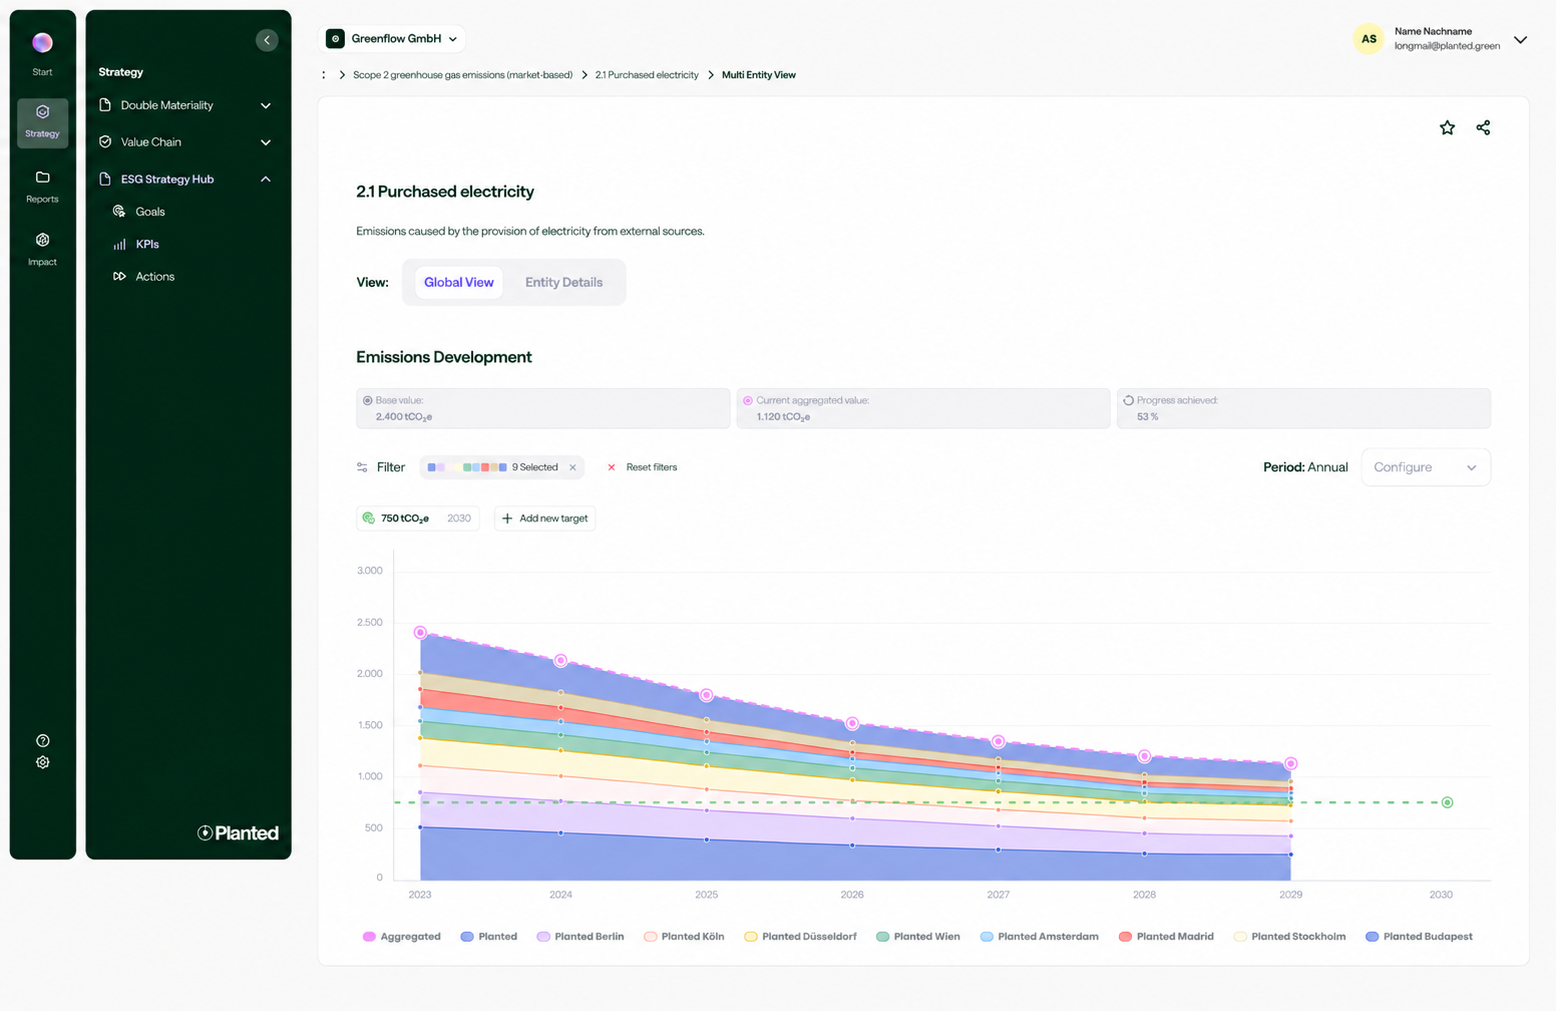
Task: Click the share icon
Action: click(x=1483, y=127)
